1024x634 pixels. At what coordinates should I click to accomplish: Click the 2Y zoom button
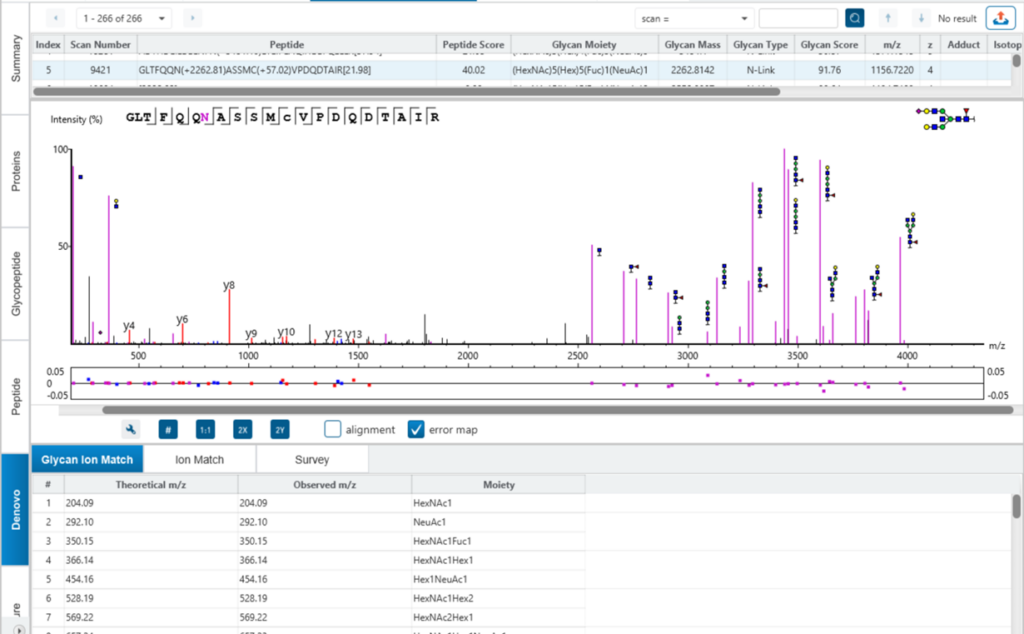(280, 430)
